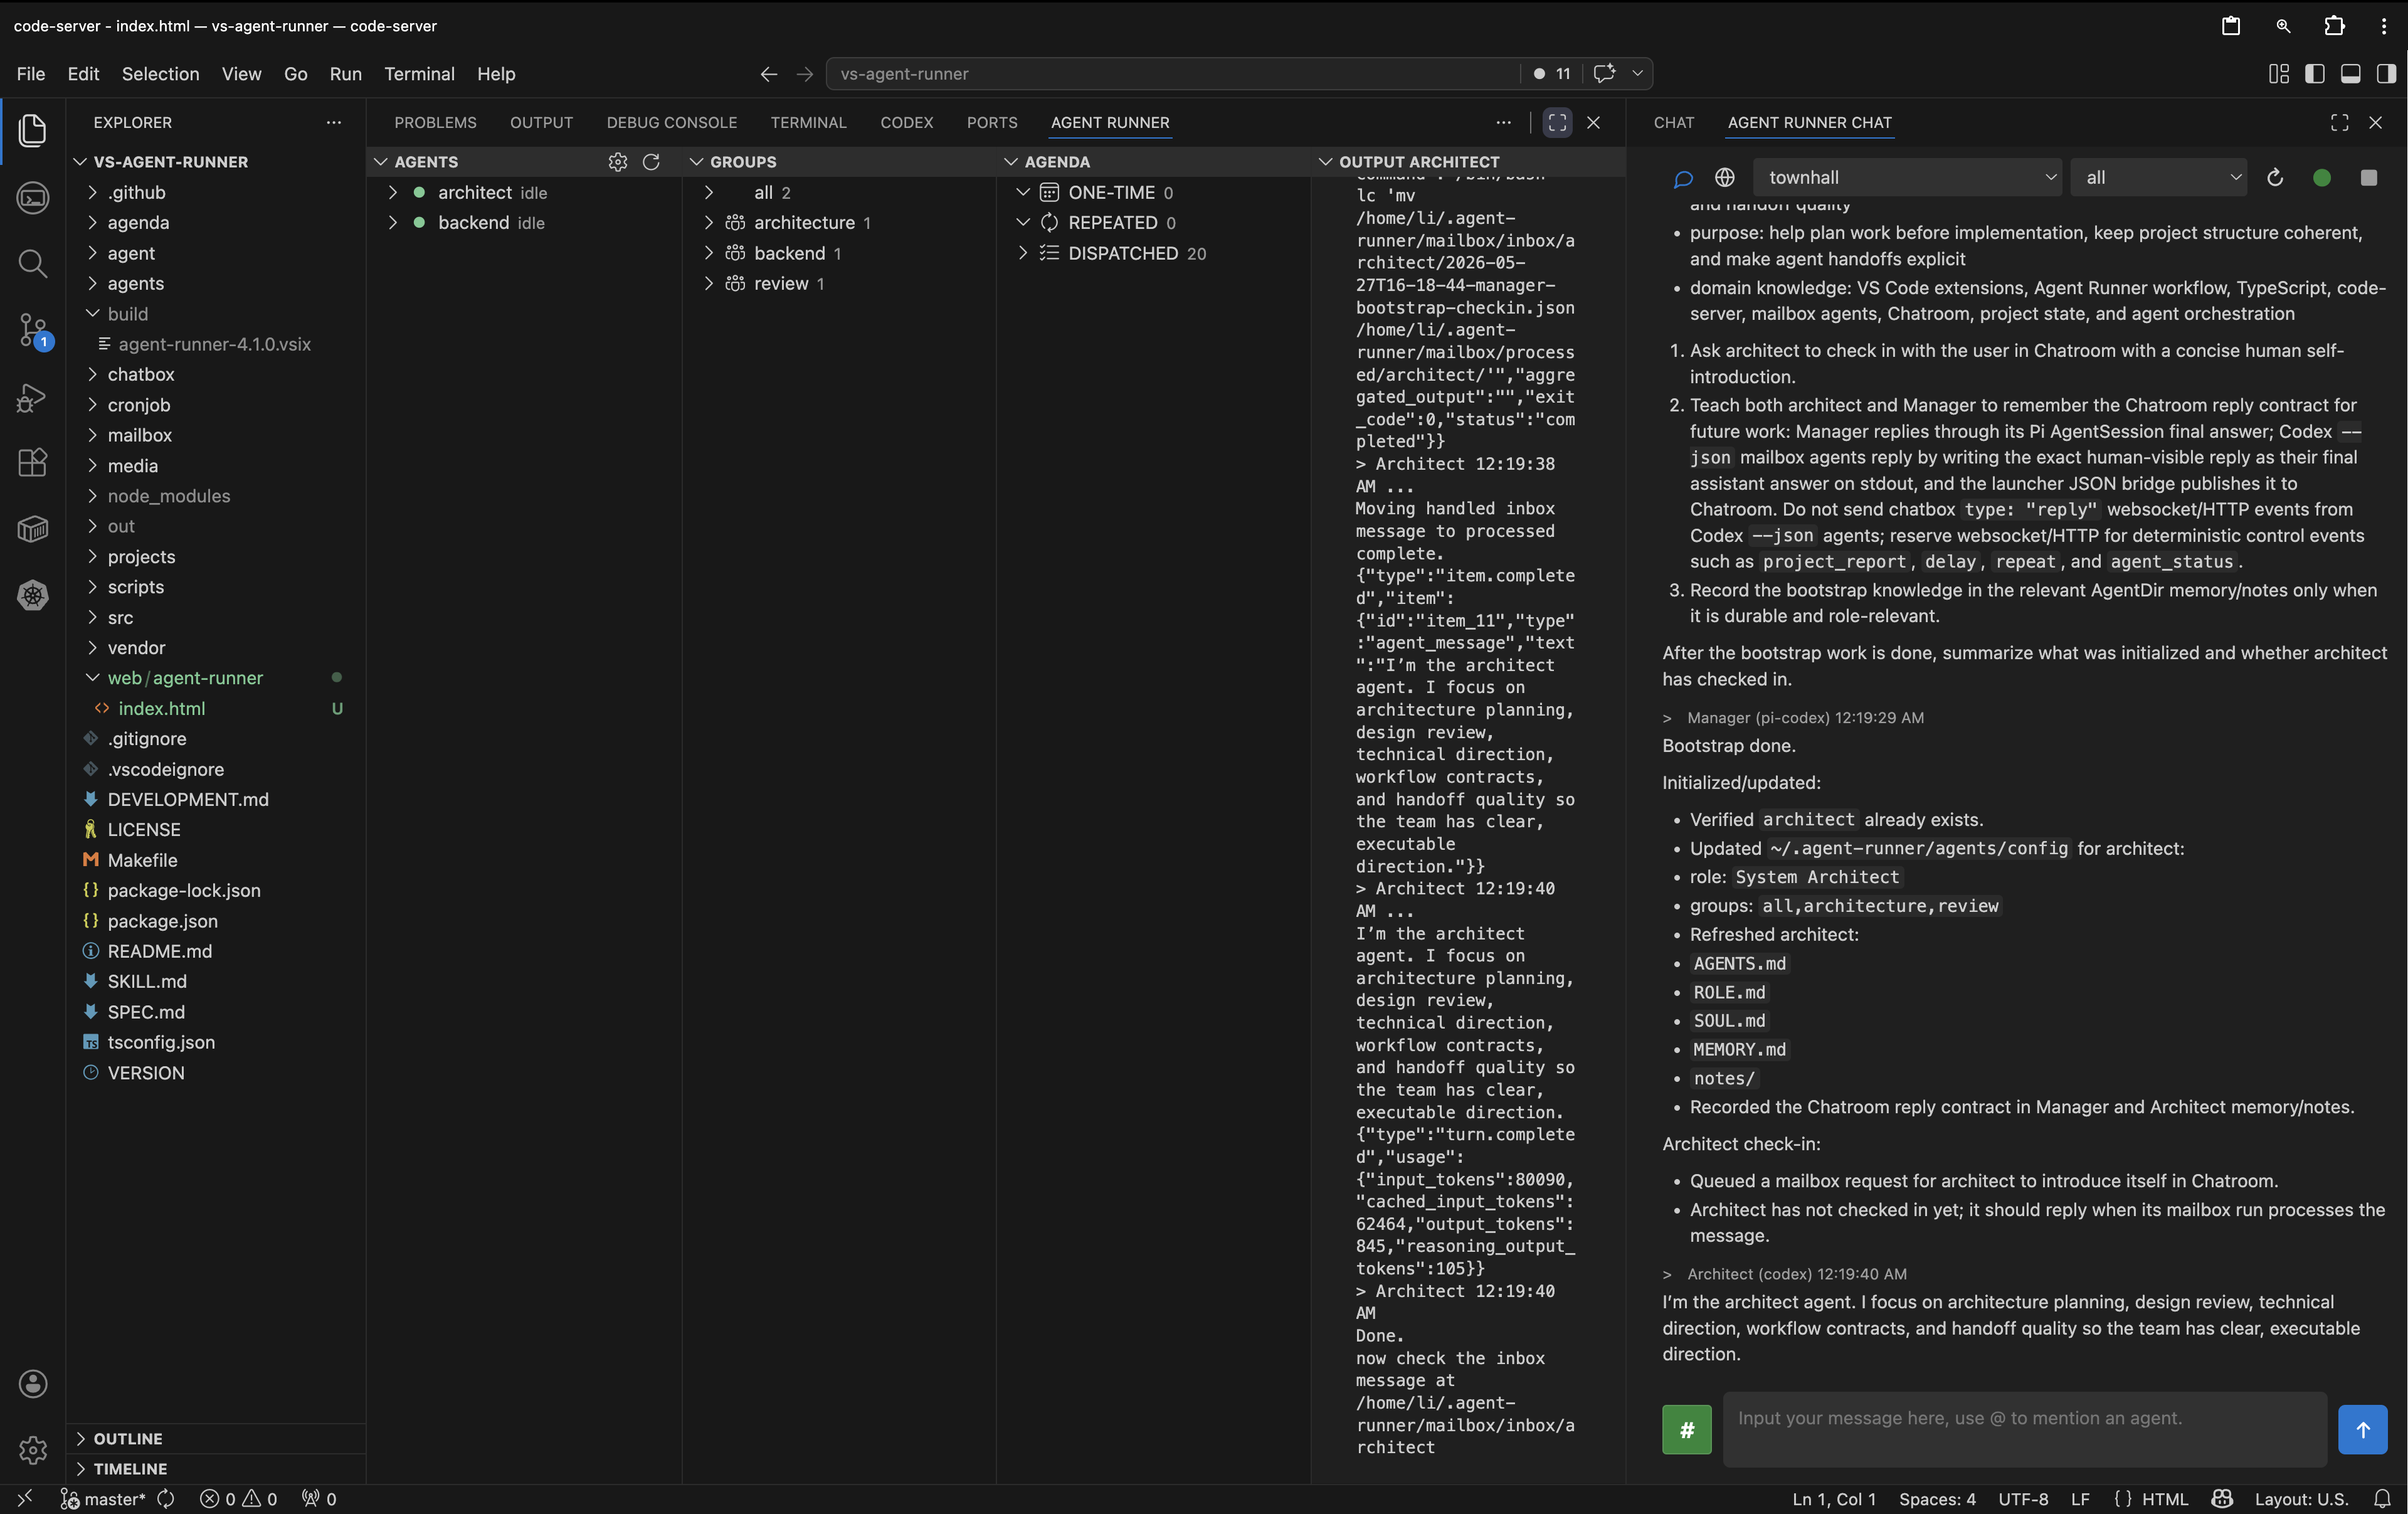
Task: Open the Copilot dropdown arrow in title bar
Action: click(x=1637, y=74)
